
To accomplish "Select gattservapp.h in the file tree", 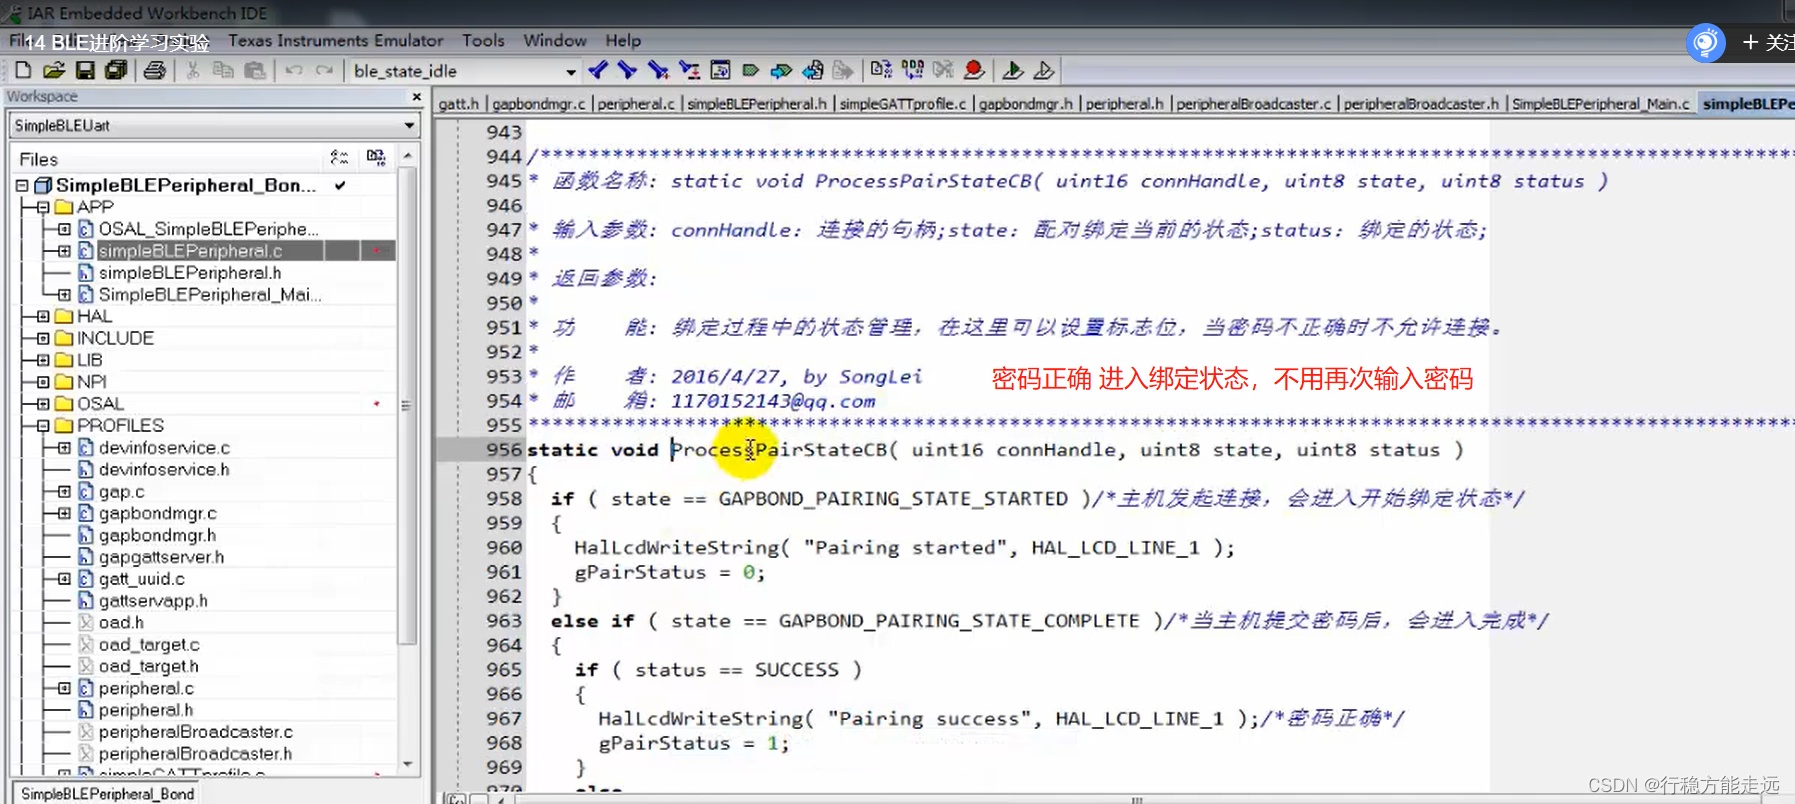I will click(x=153, y=601).
